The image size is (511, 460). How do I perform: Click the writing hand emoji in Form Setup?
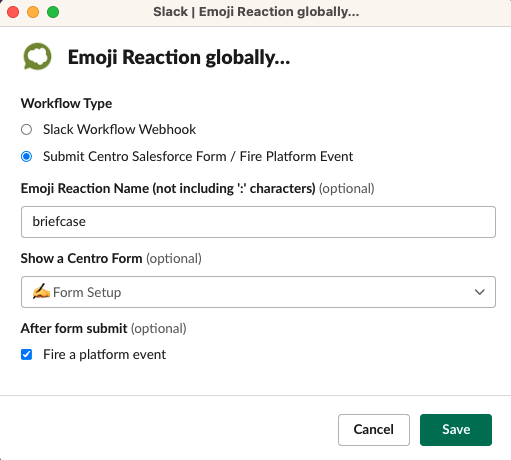(41, 291)
